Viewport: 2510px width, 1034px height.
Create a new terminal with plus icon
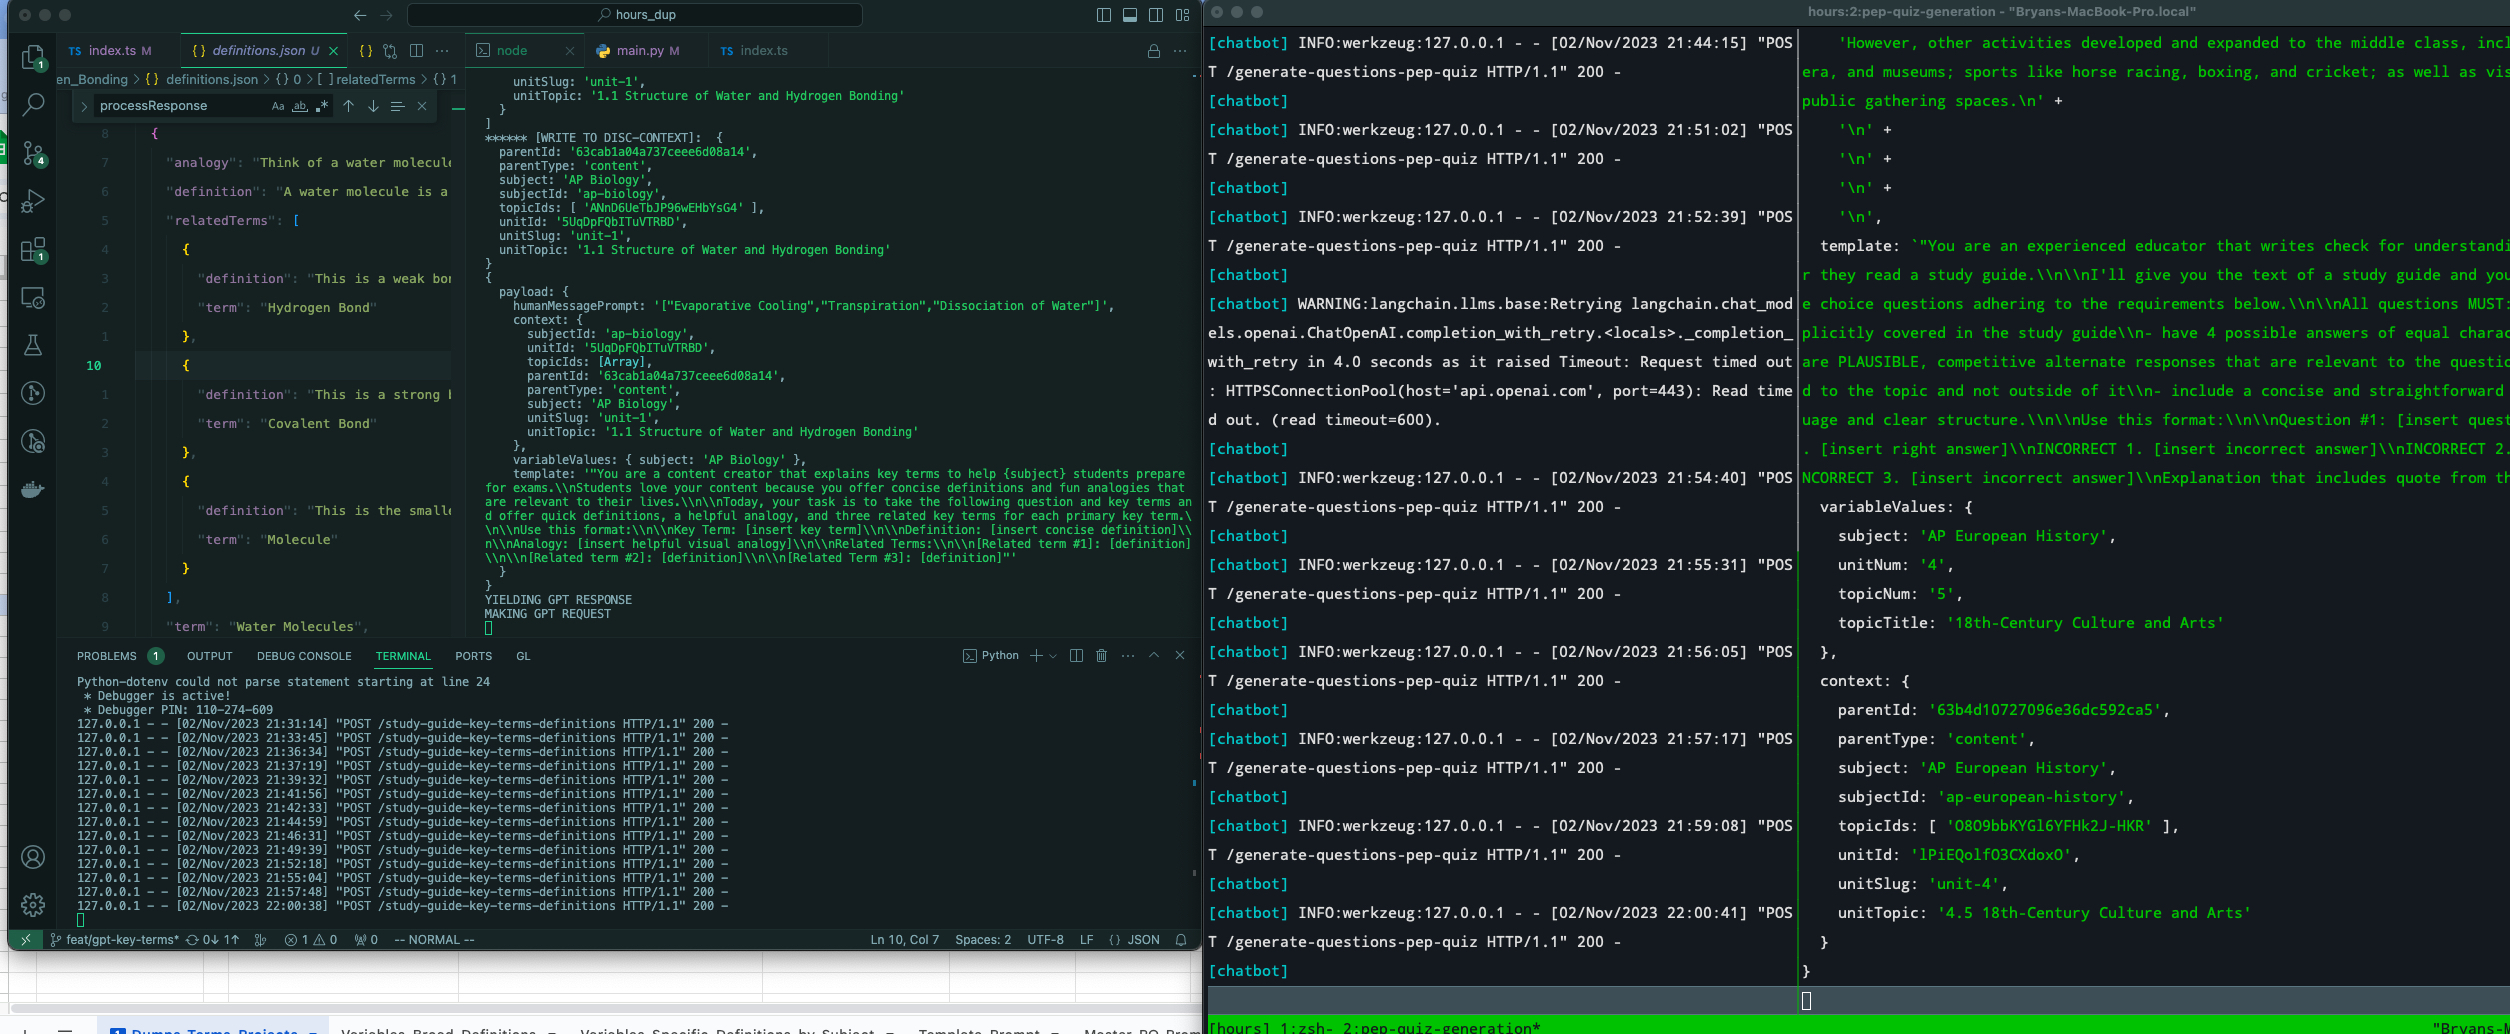coord(1037,656)
